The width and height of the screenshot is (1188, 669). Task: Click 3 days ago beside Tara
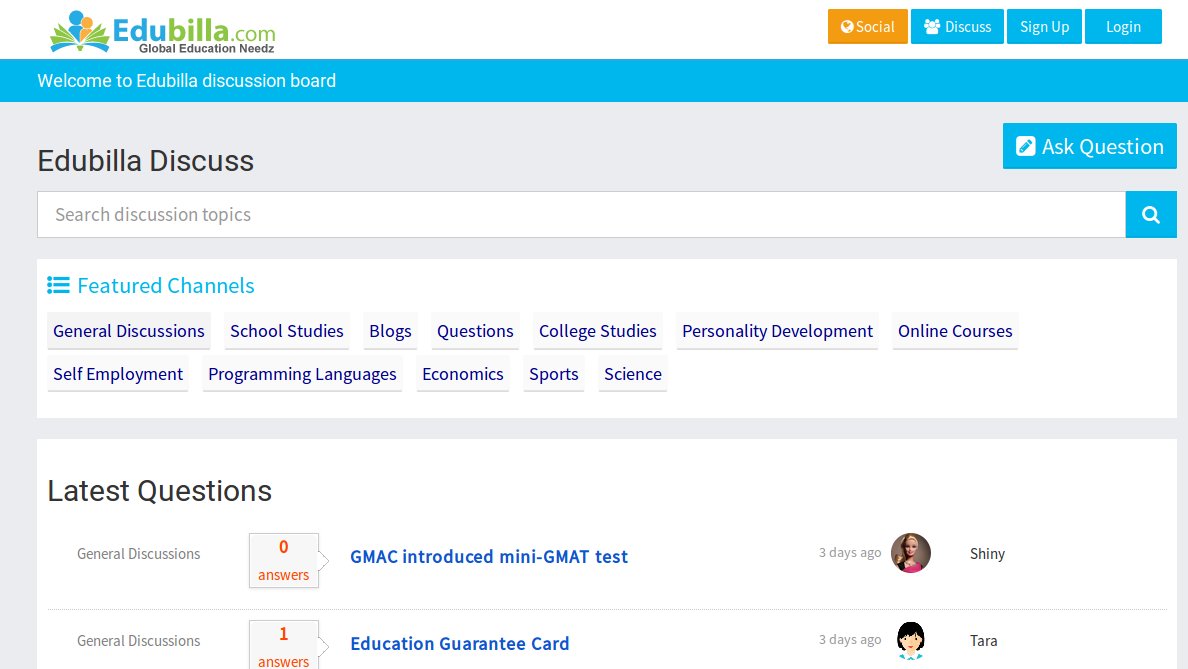[849, 639]
